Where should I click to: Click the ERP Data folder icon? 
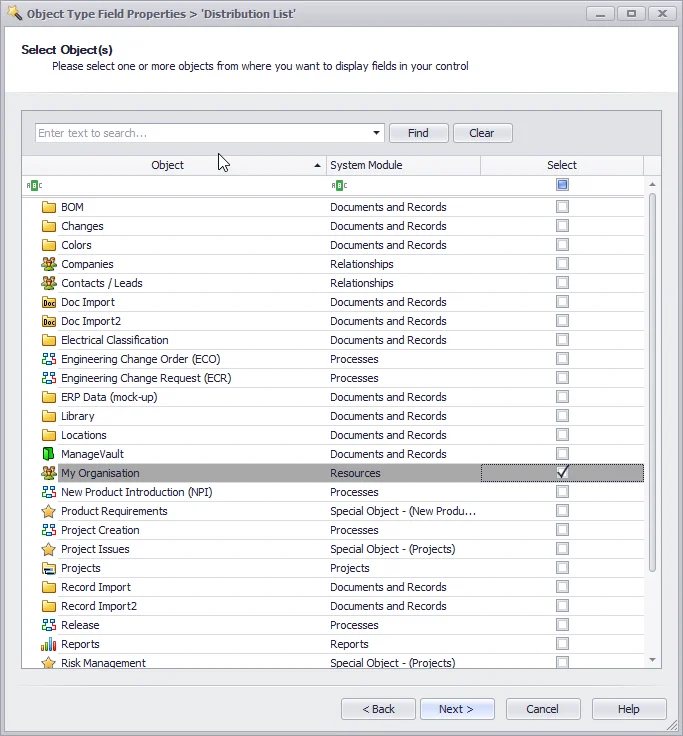point(48,397)
